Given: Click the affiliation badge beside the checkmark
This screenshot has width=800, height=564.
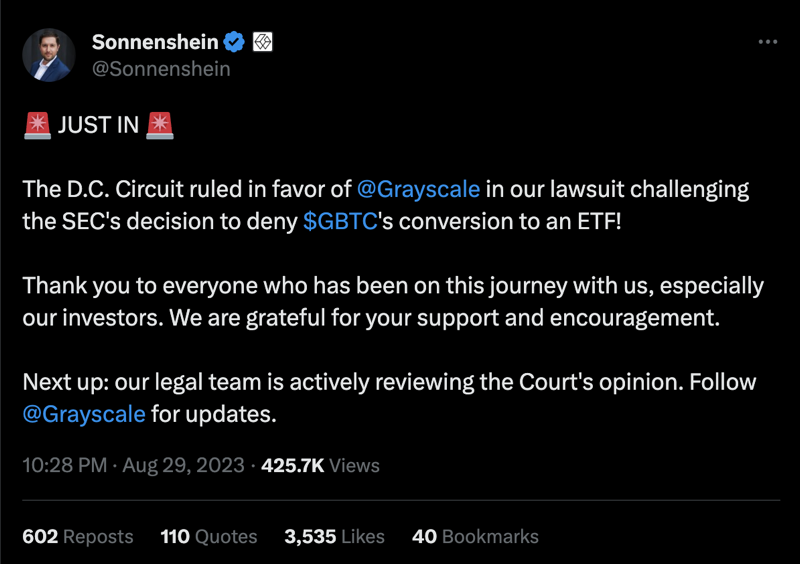Looking at the screenshot, I should pyautogui.click(x=263, y=42).
